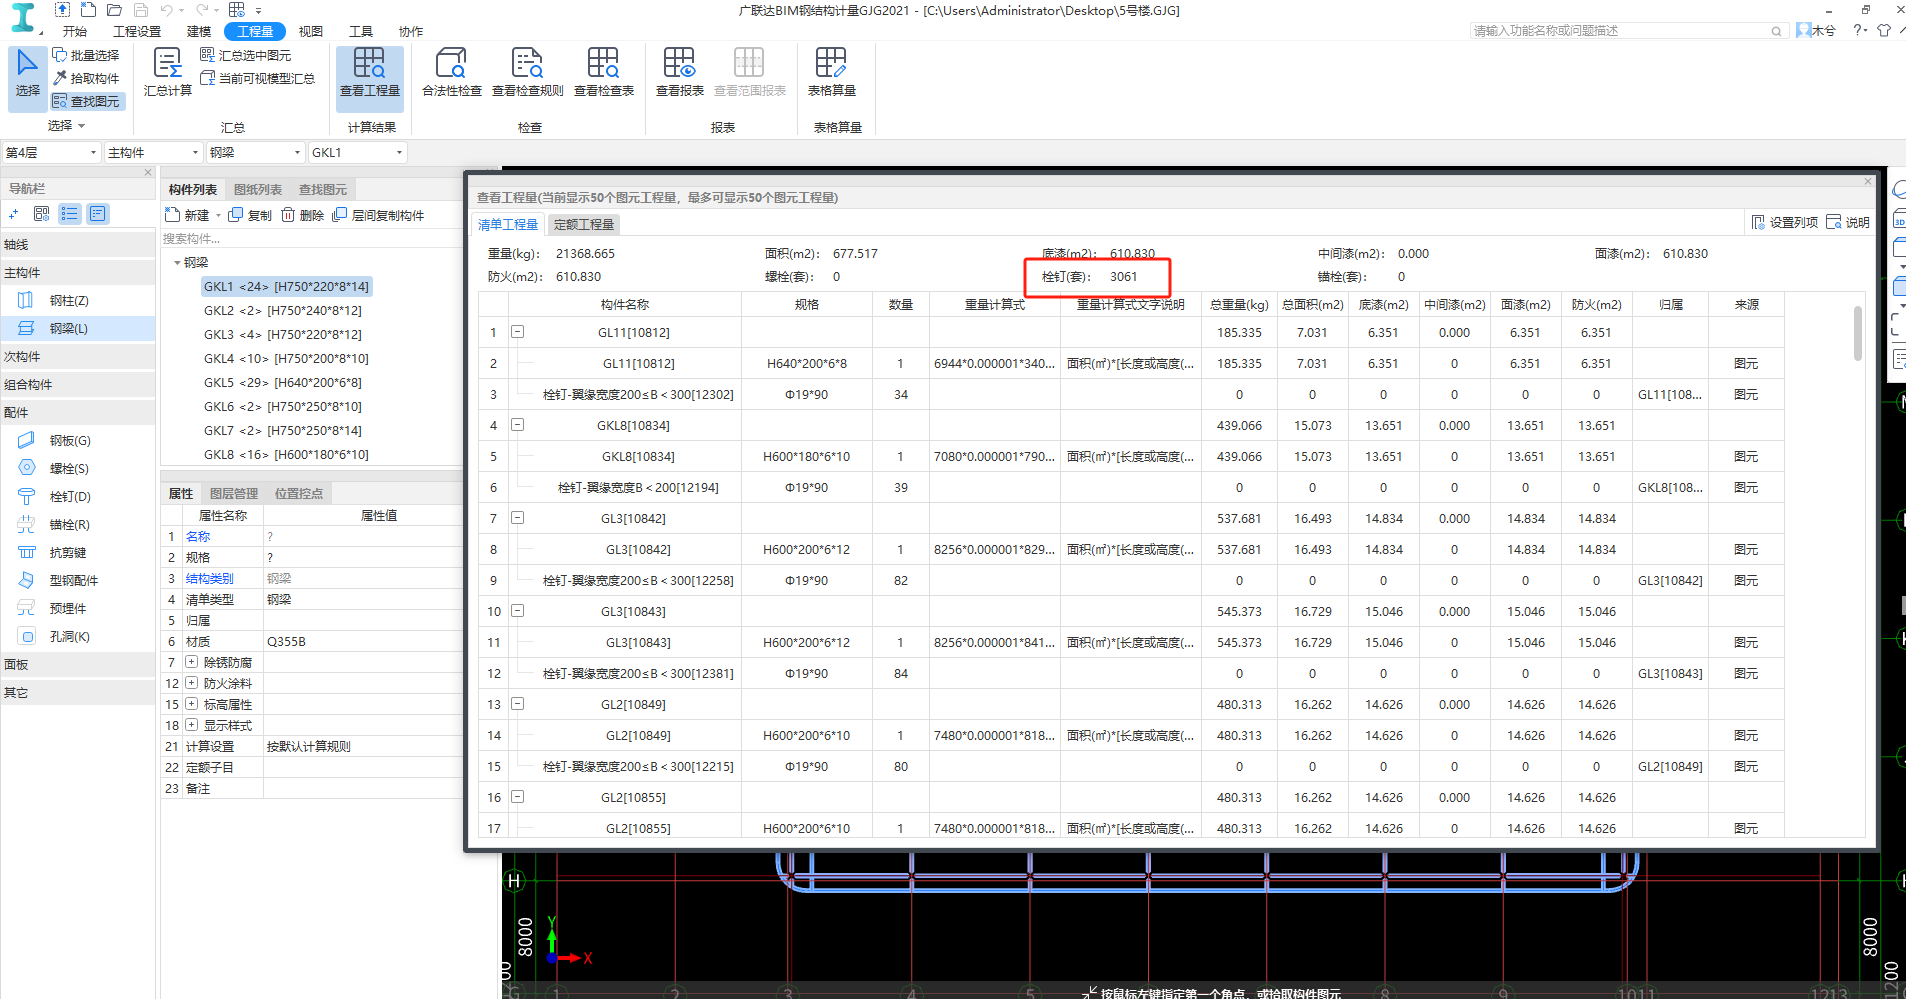Open the 建模 ribbon tab
This screenshot has height=999, width=1906.
(x=199, y=31)
